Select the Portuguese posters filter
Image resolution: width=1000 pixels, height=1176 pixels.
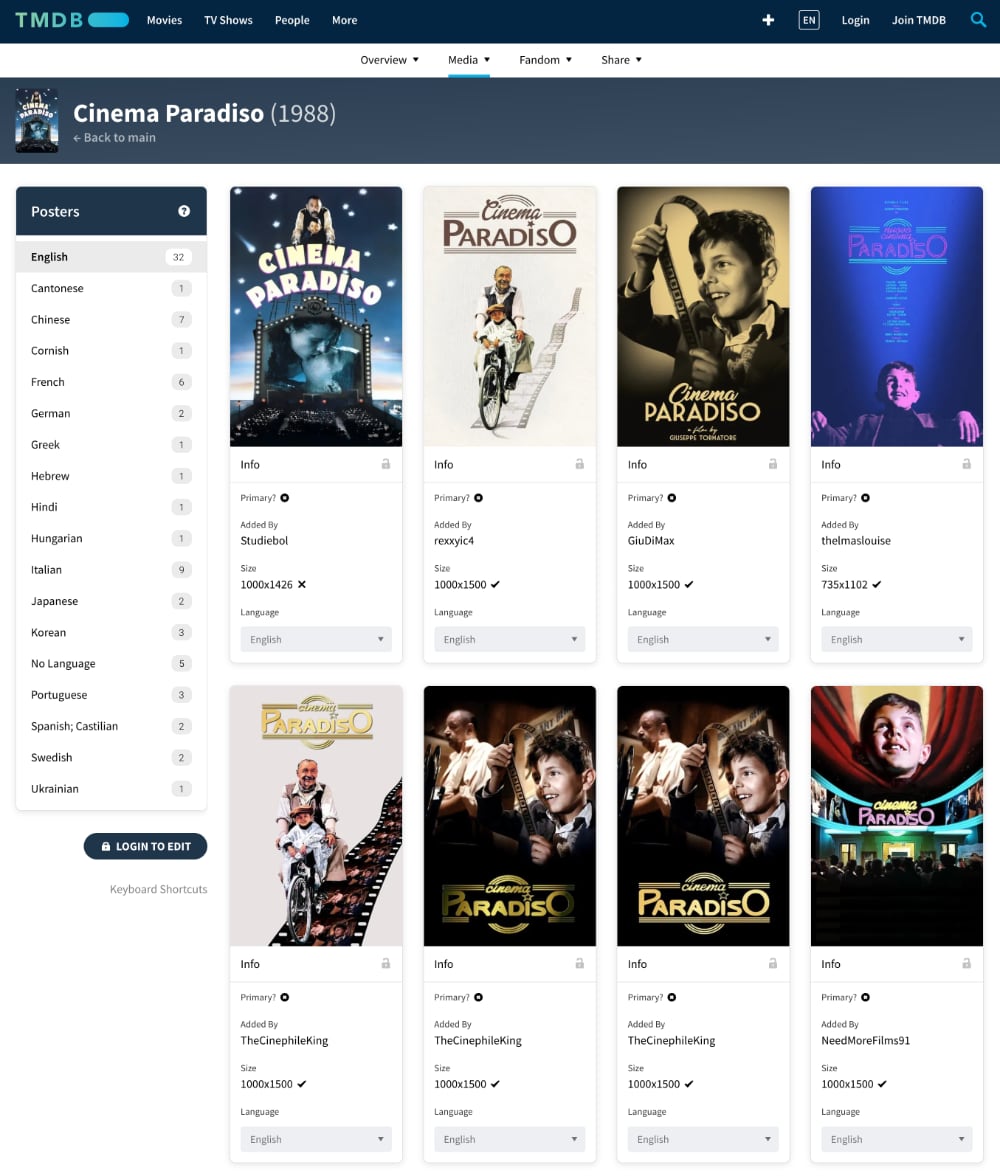[x=111, y=695]
